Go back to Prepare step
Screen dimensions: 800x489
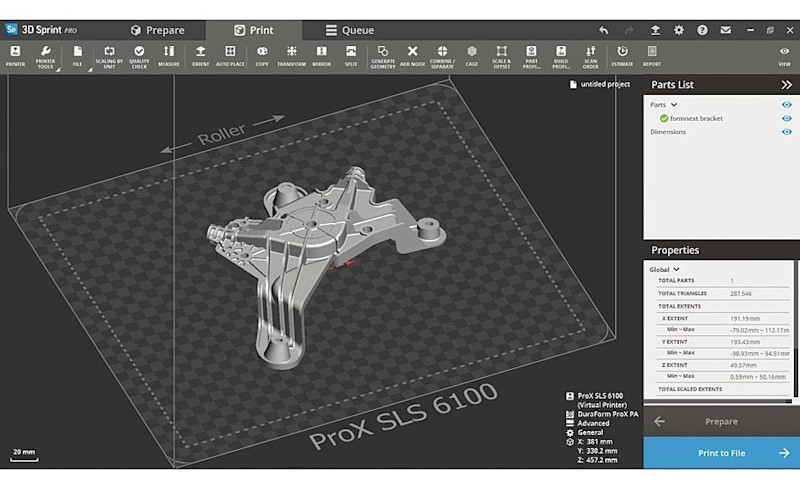pos(721,422)
